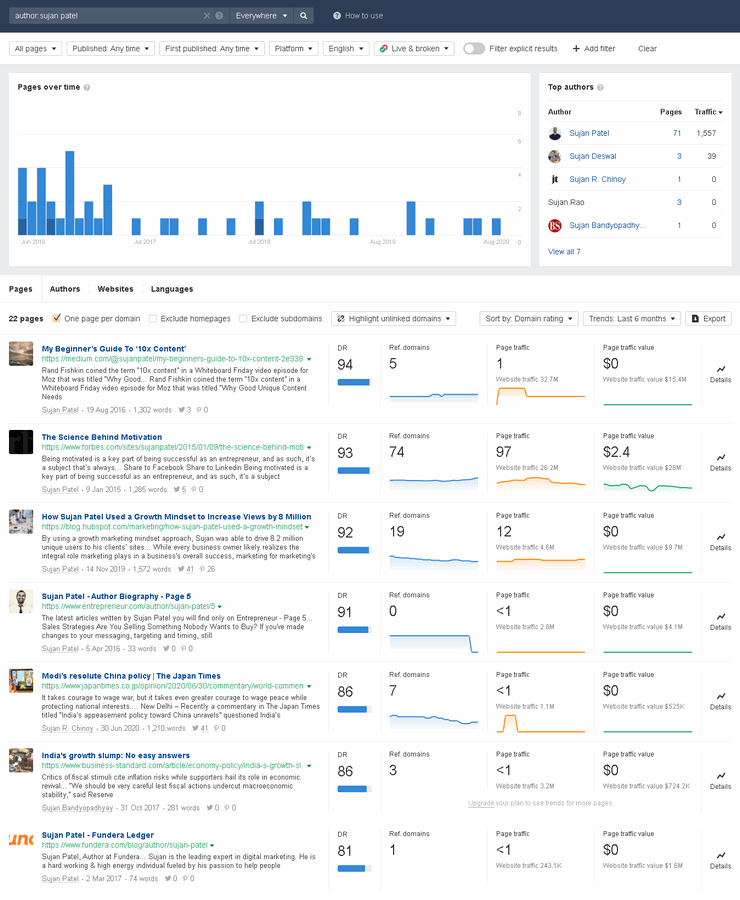Click the Pages over time info icon
This screenshot has width=740, height=900.
pyautogui.click(x=87, y=87)
